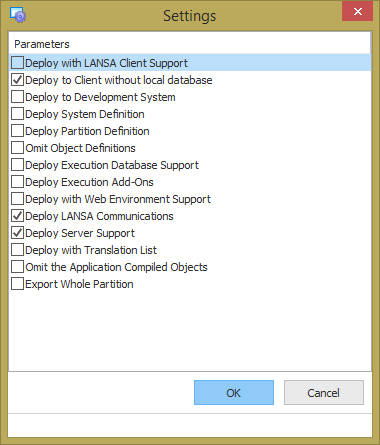
Task: Dismiss dialog with Cancel button
Action: click(x=324, y=393)
